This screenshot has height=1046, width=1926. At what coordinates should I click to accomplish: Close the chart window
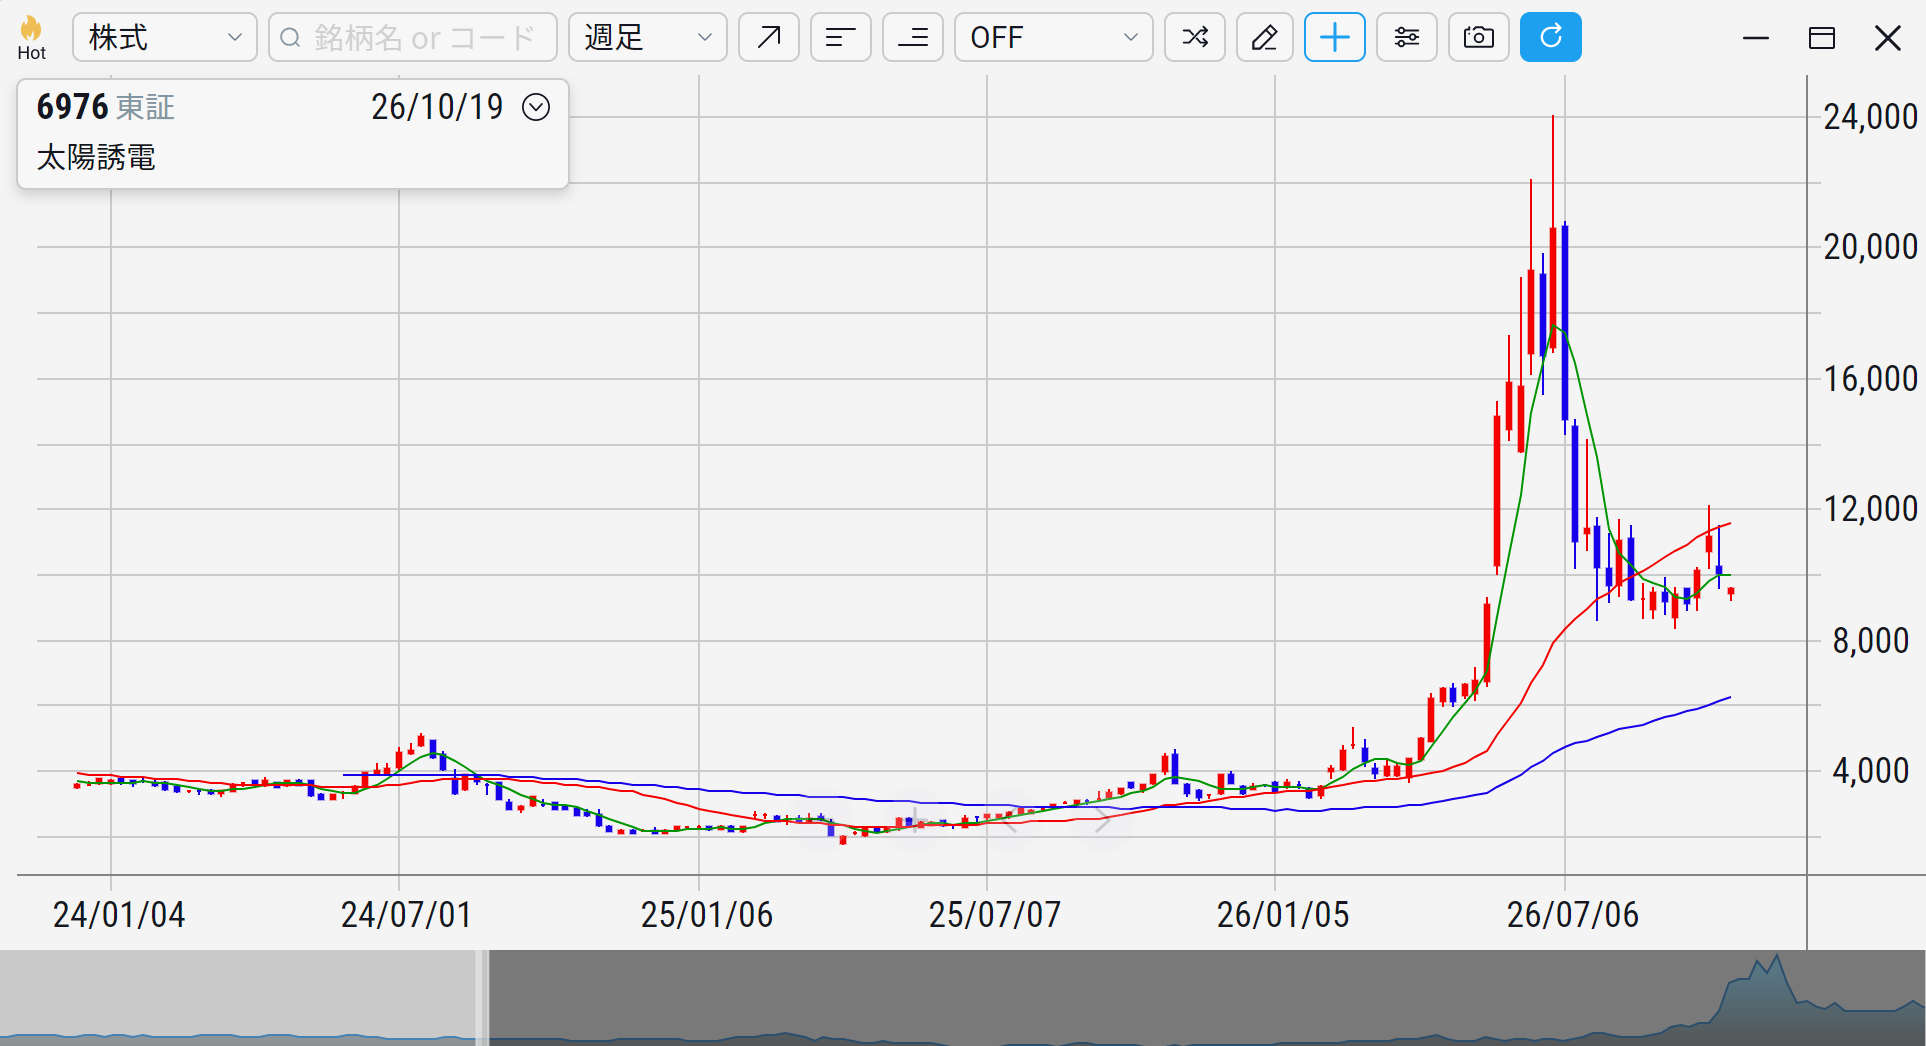point(1888,38)
